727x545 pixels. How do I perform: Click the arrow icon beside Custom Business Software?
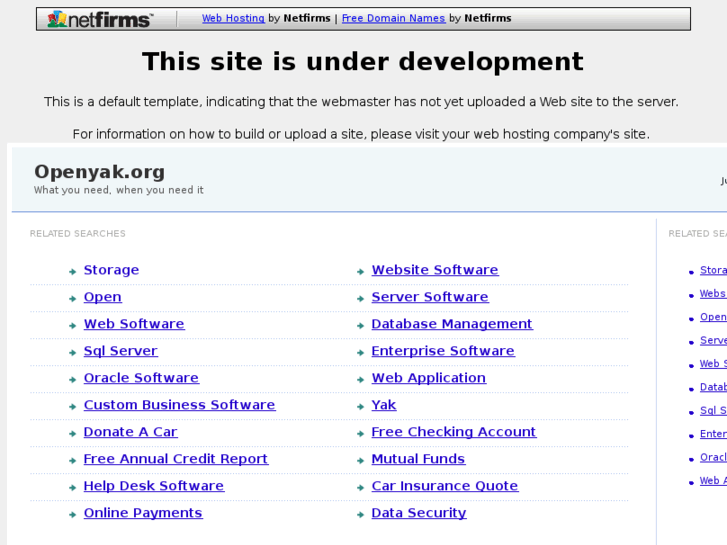[72, 406]
